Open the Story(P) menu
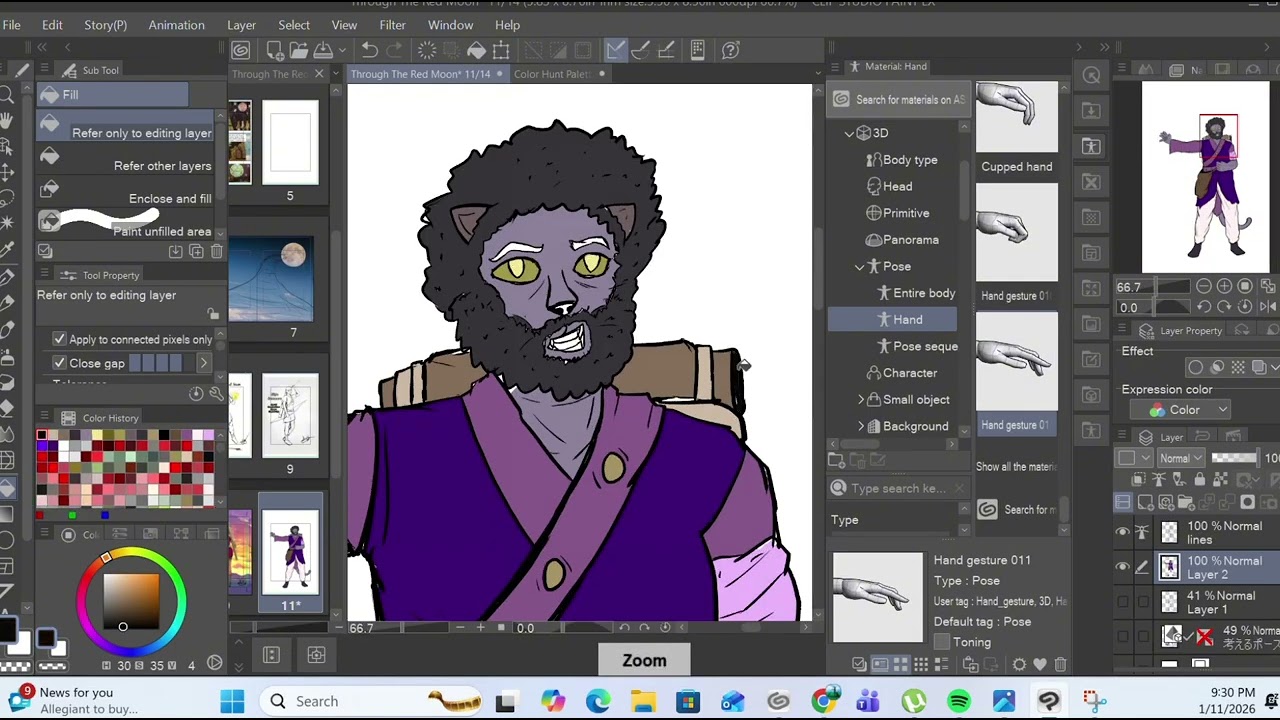Screen dimensions: 1280x720 [x=105, y=25]
